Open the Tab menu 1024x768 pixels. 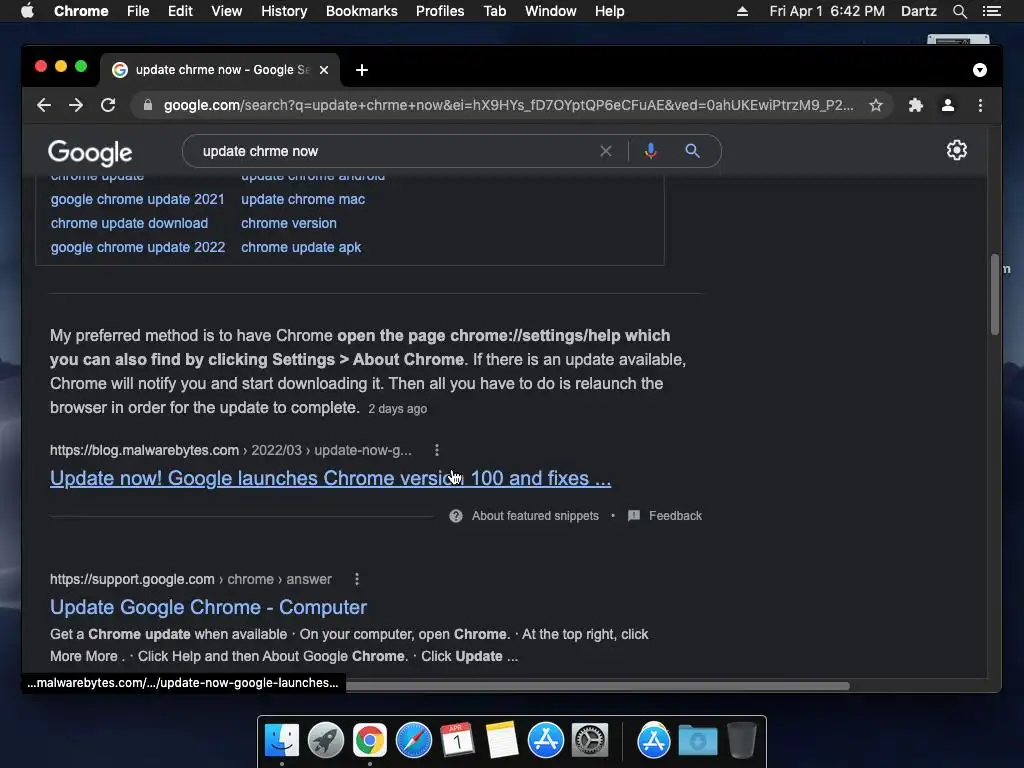495,11
